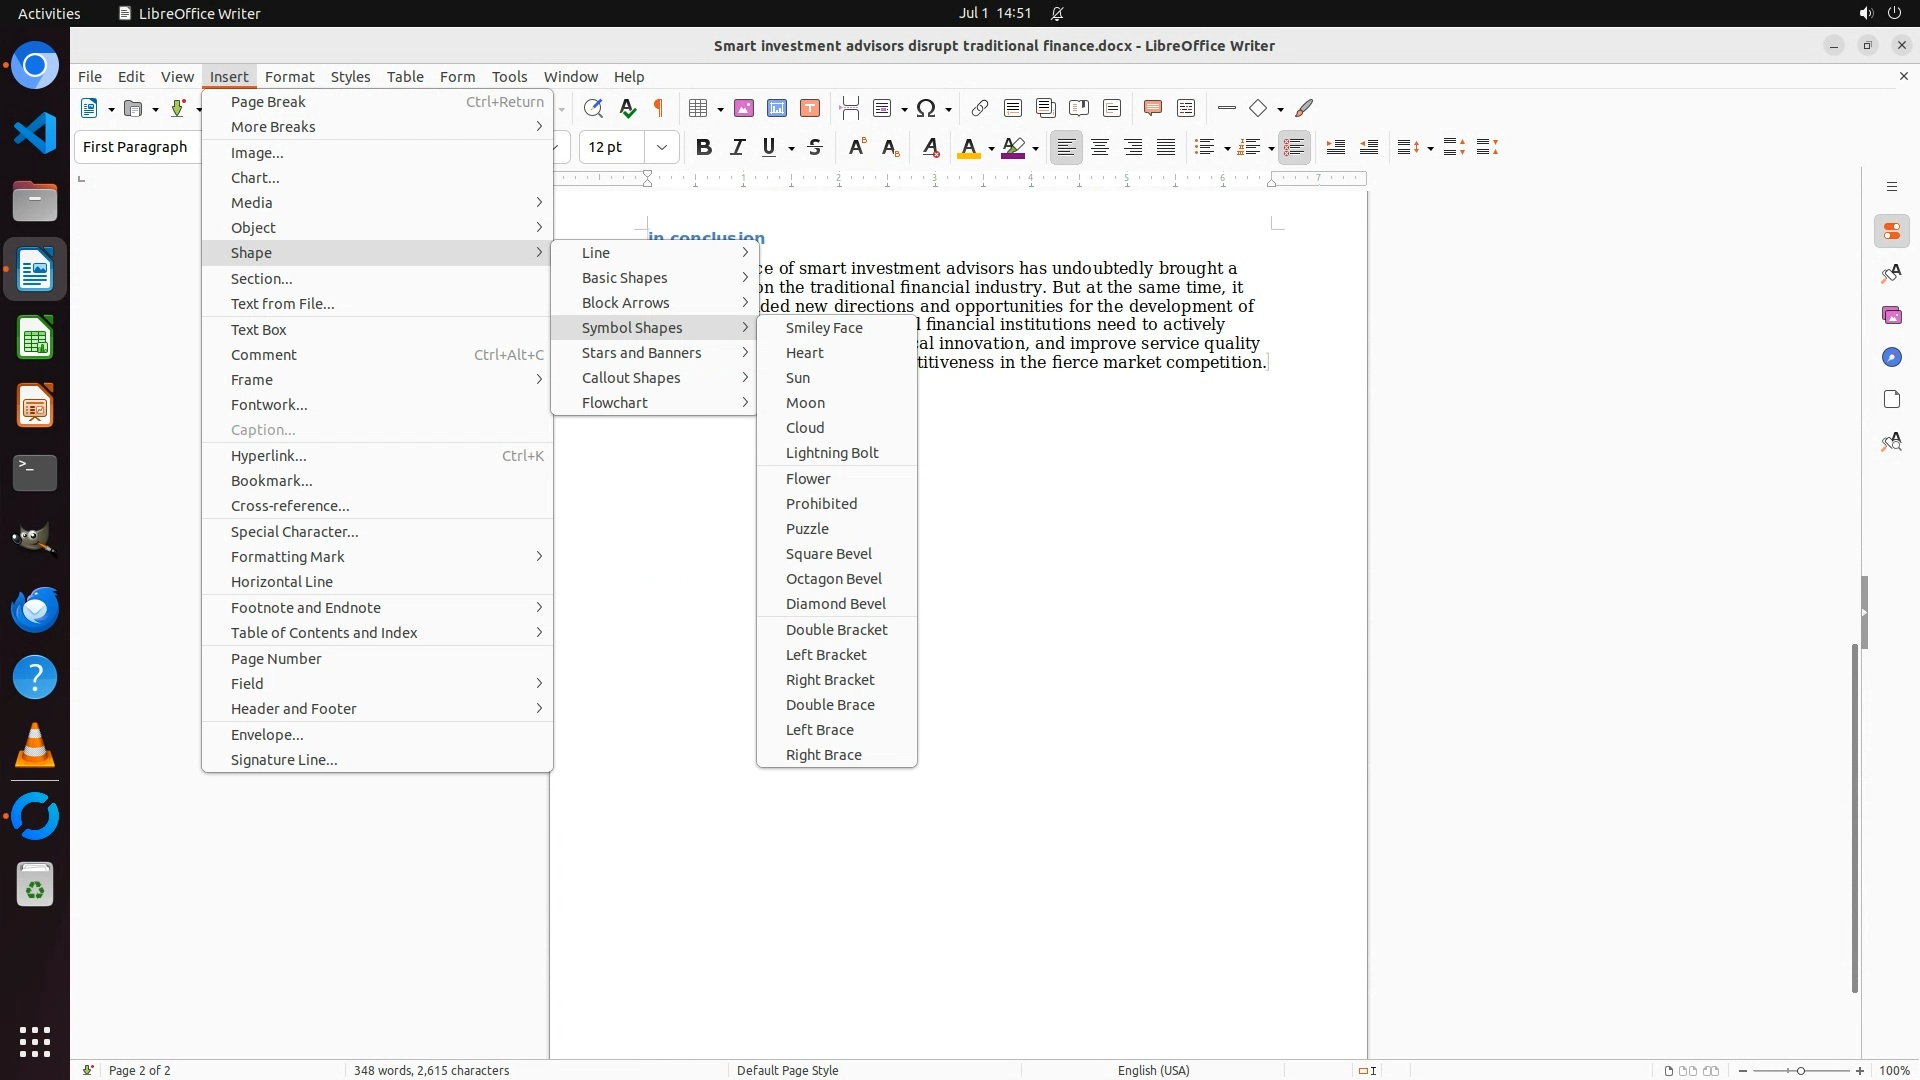Click the Insert Image toolbar icon
The width and height of the screenshot is (1920, 1080).
pos(744,108)
